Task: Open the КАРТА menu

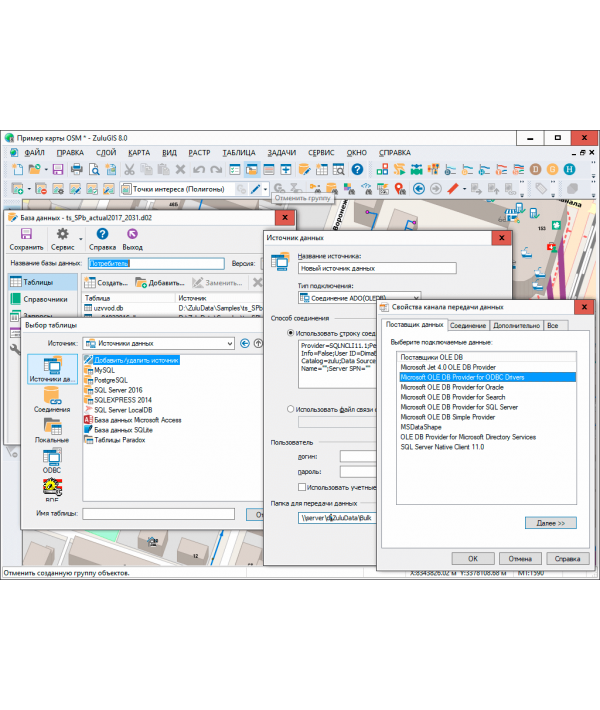Action: point(139,153)
